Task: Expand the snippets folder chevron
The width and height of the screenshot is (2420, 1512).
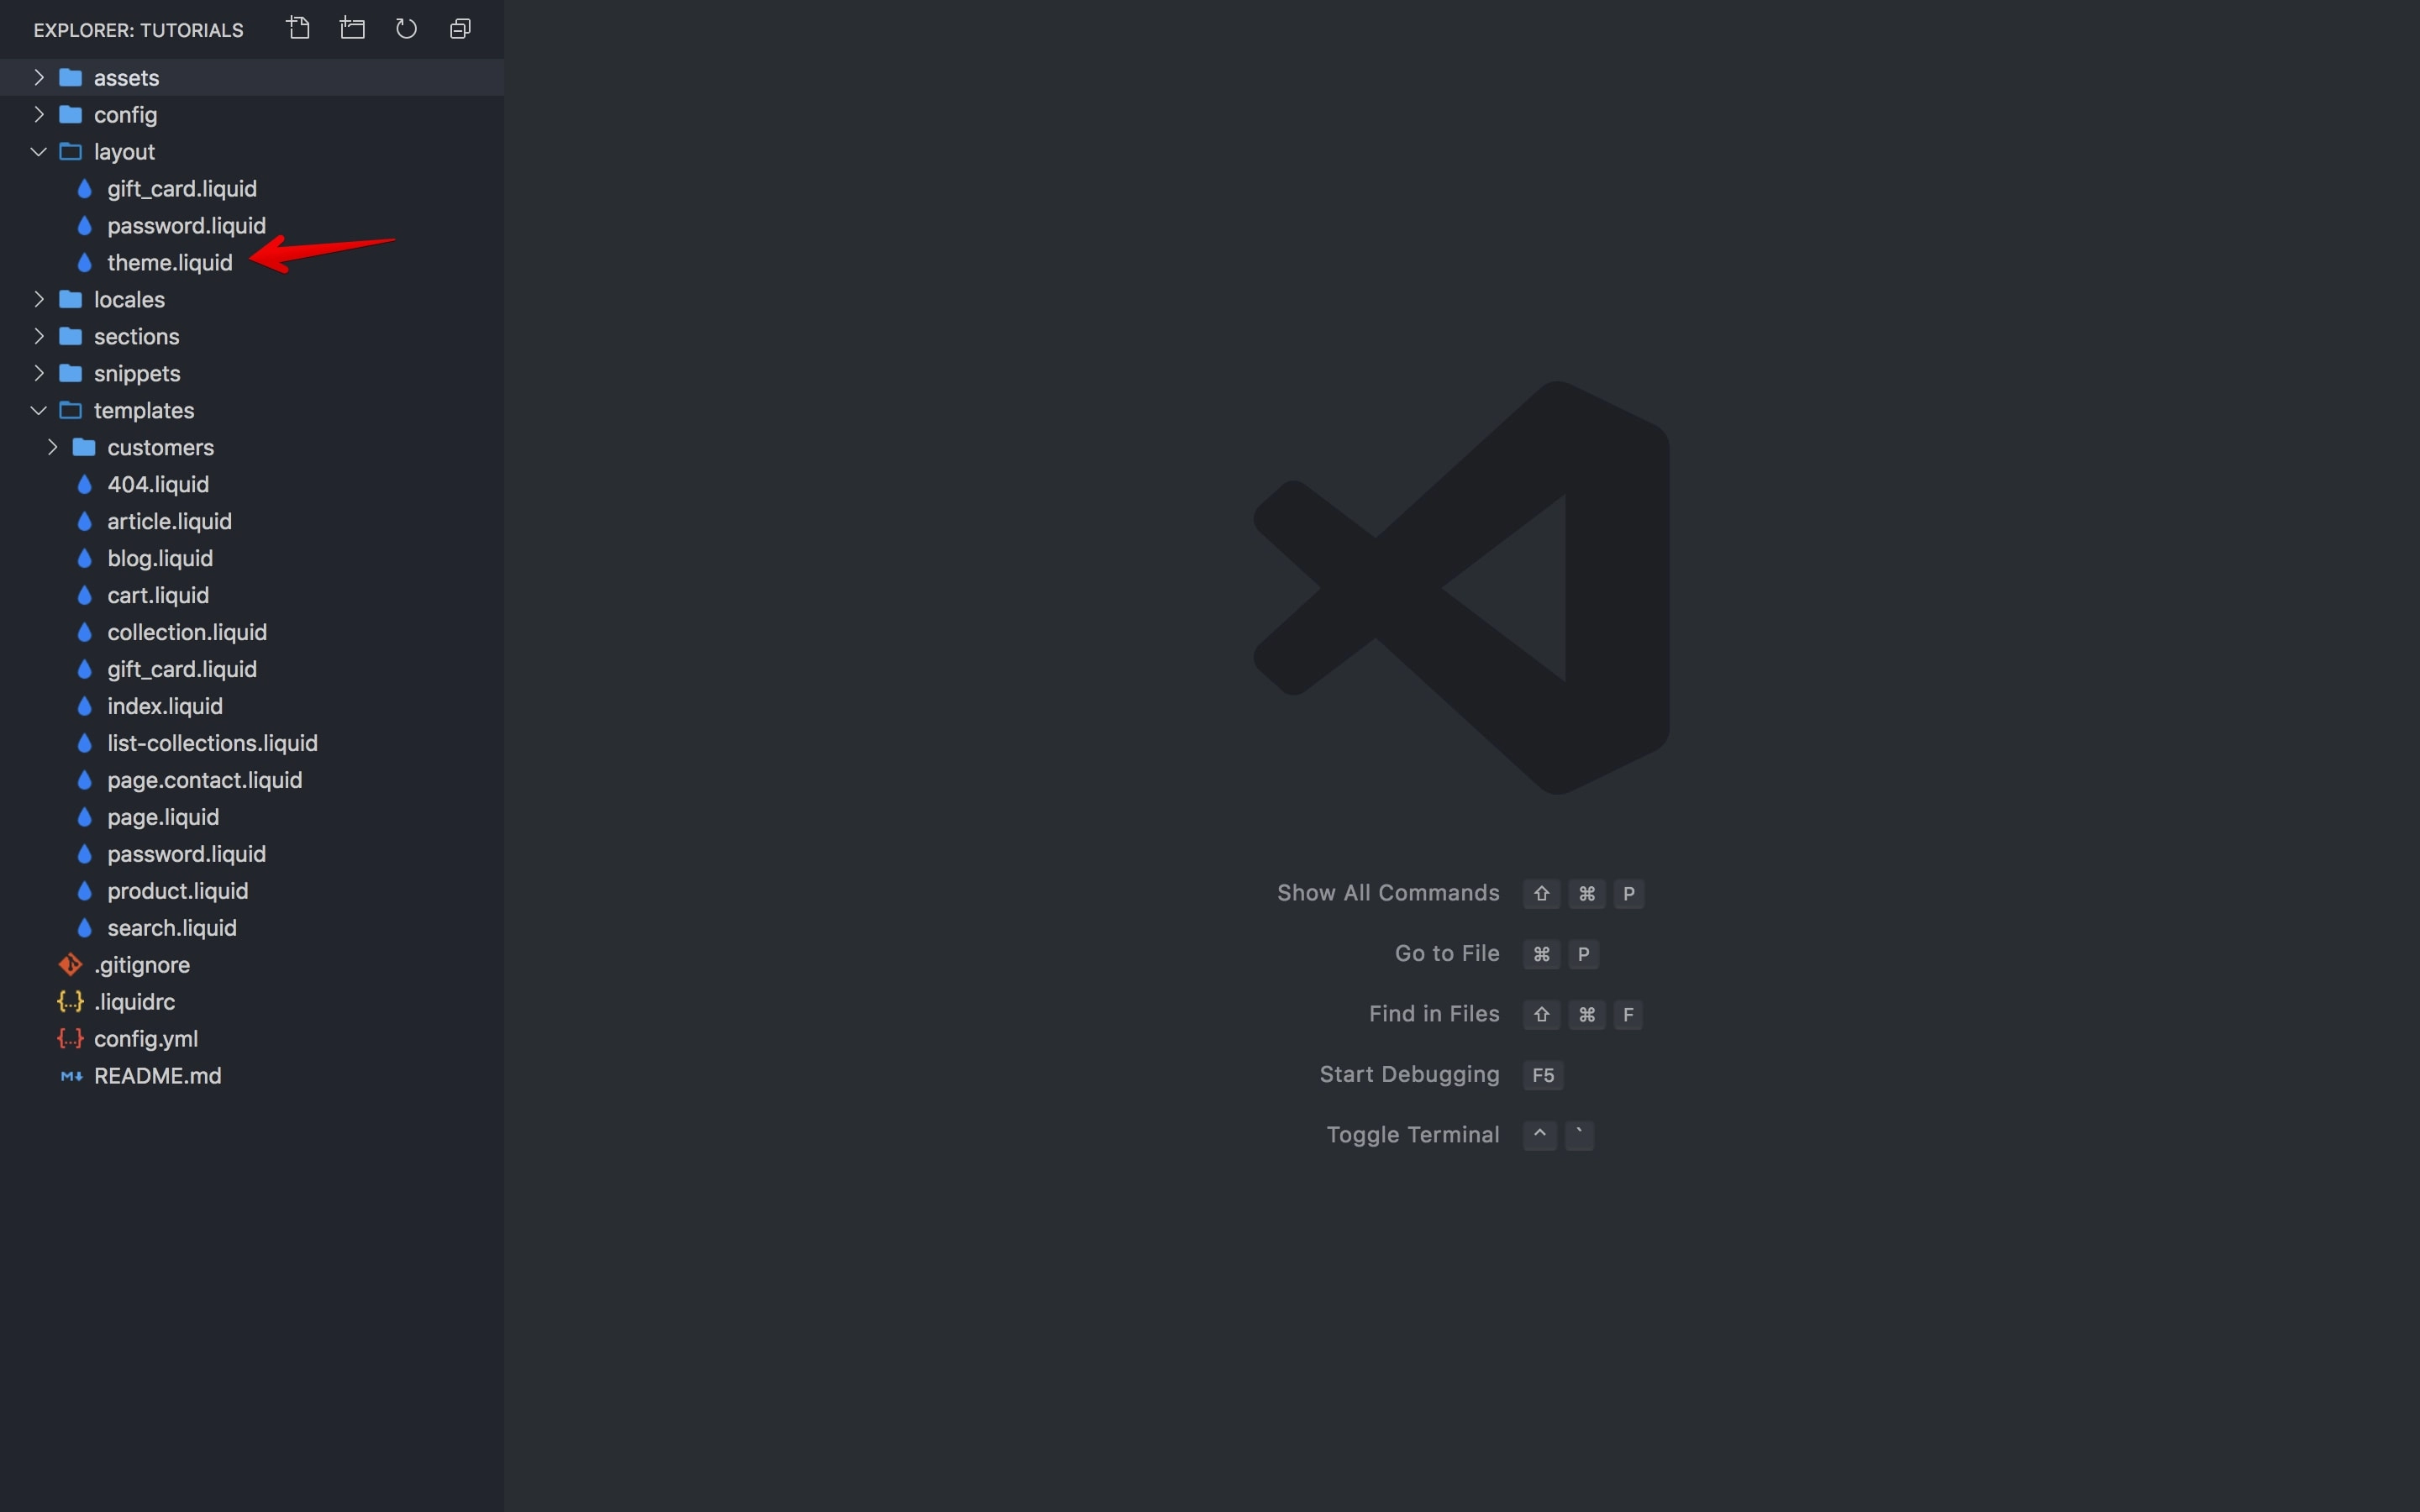Action: (x=39, y=373)
